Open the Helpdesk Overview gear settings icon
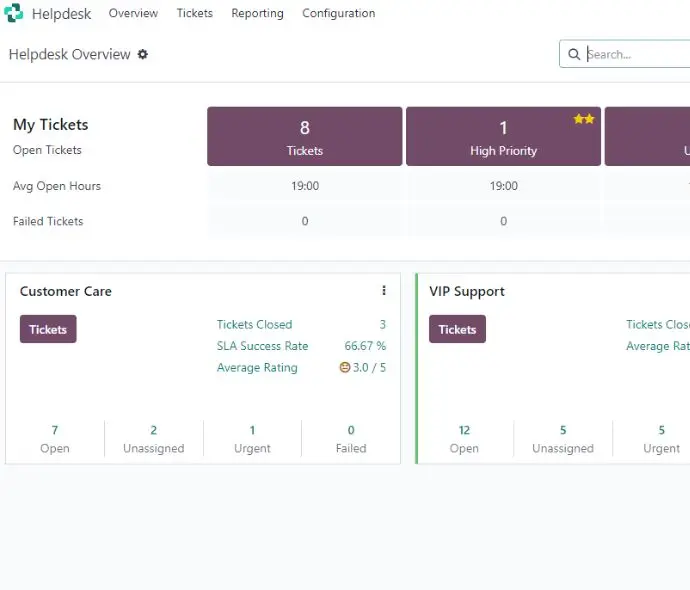Viewport: 690px width, 590px height. (143, 54)
